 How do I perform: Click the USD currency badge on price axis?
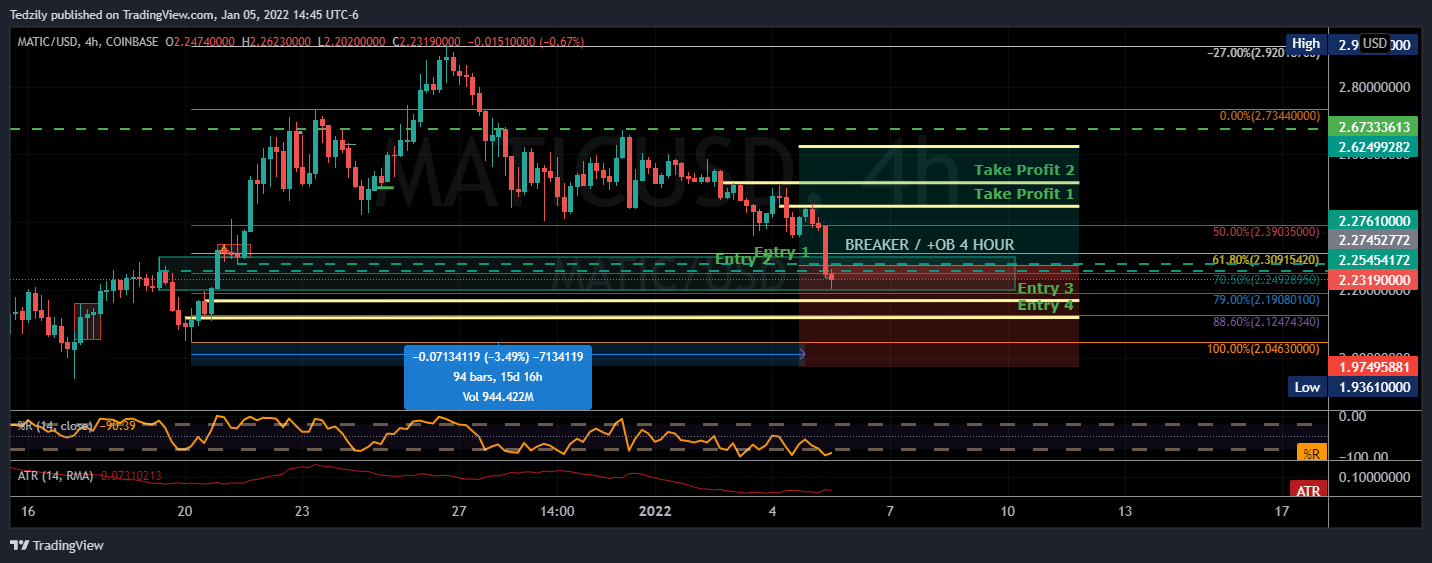[1375, 43]
